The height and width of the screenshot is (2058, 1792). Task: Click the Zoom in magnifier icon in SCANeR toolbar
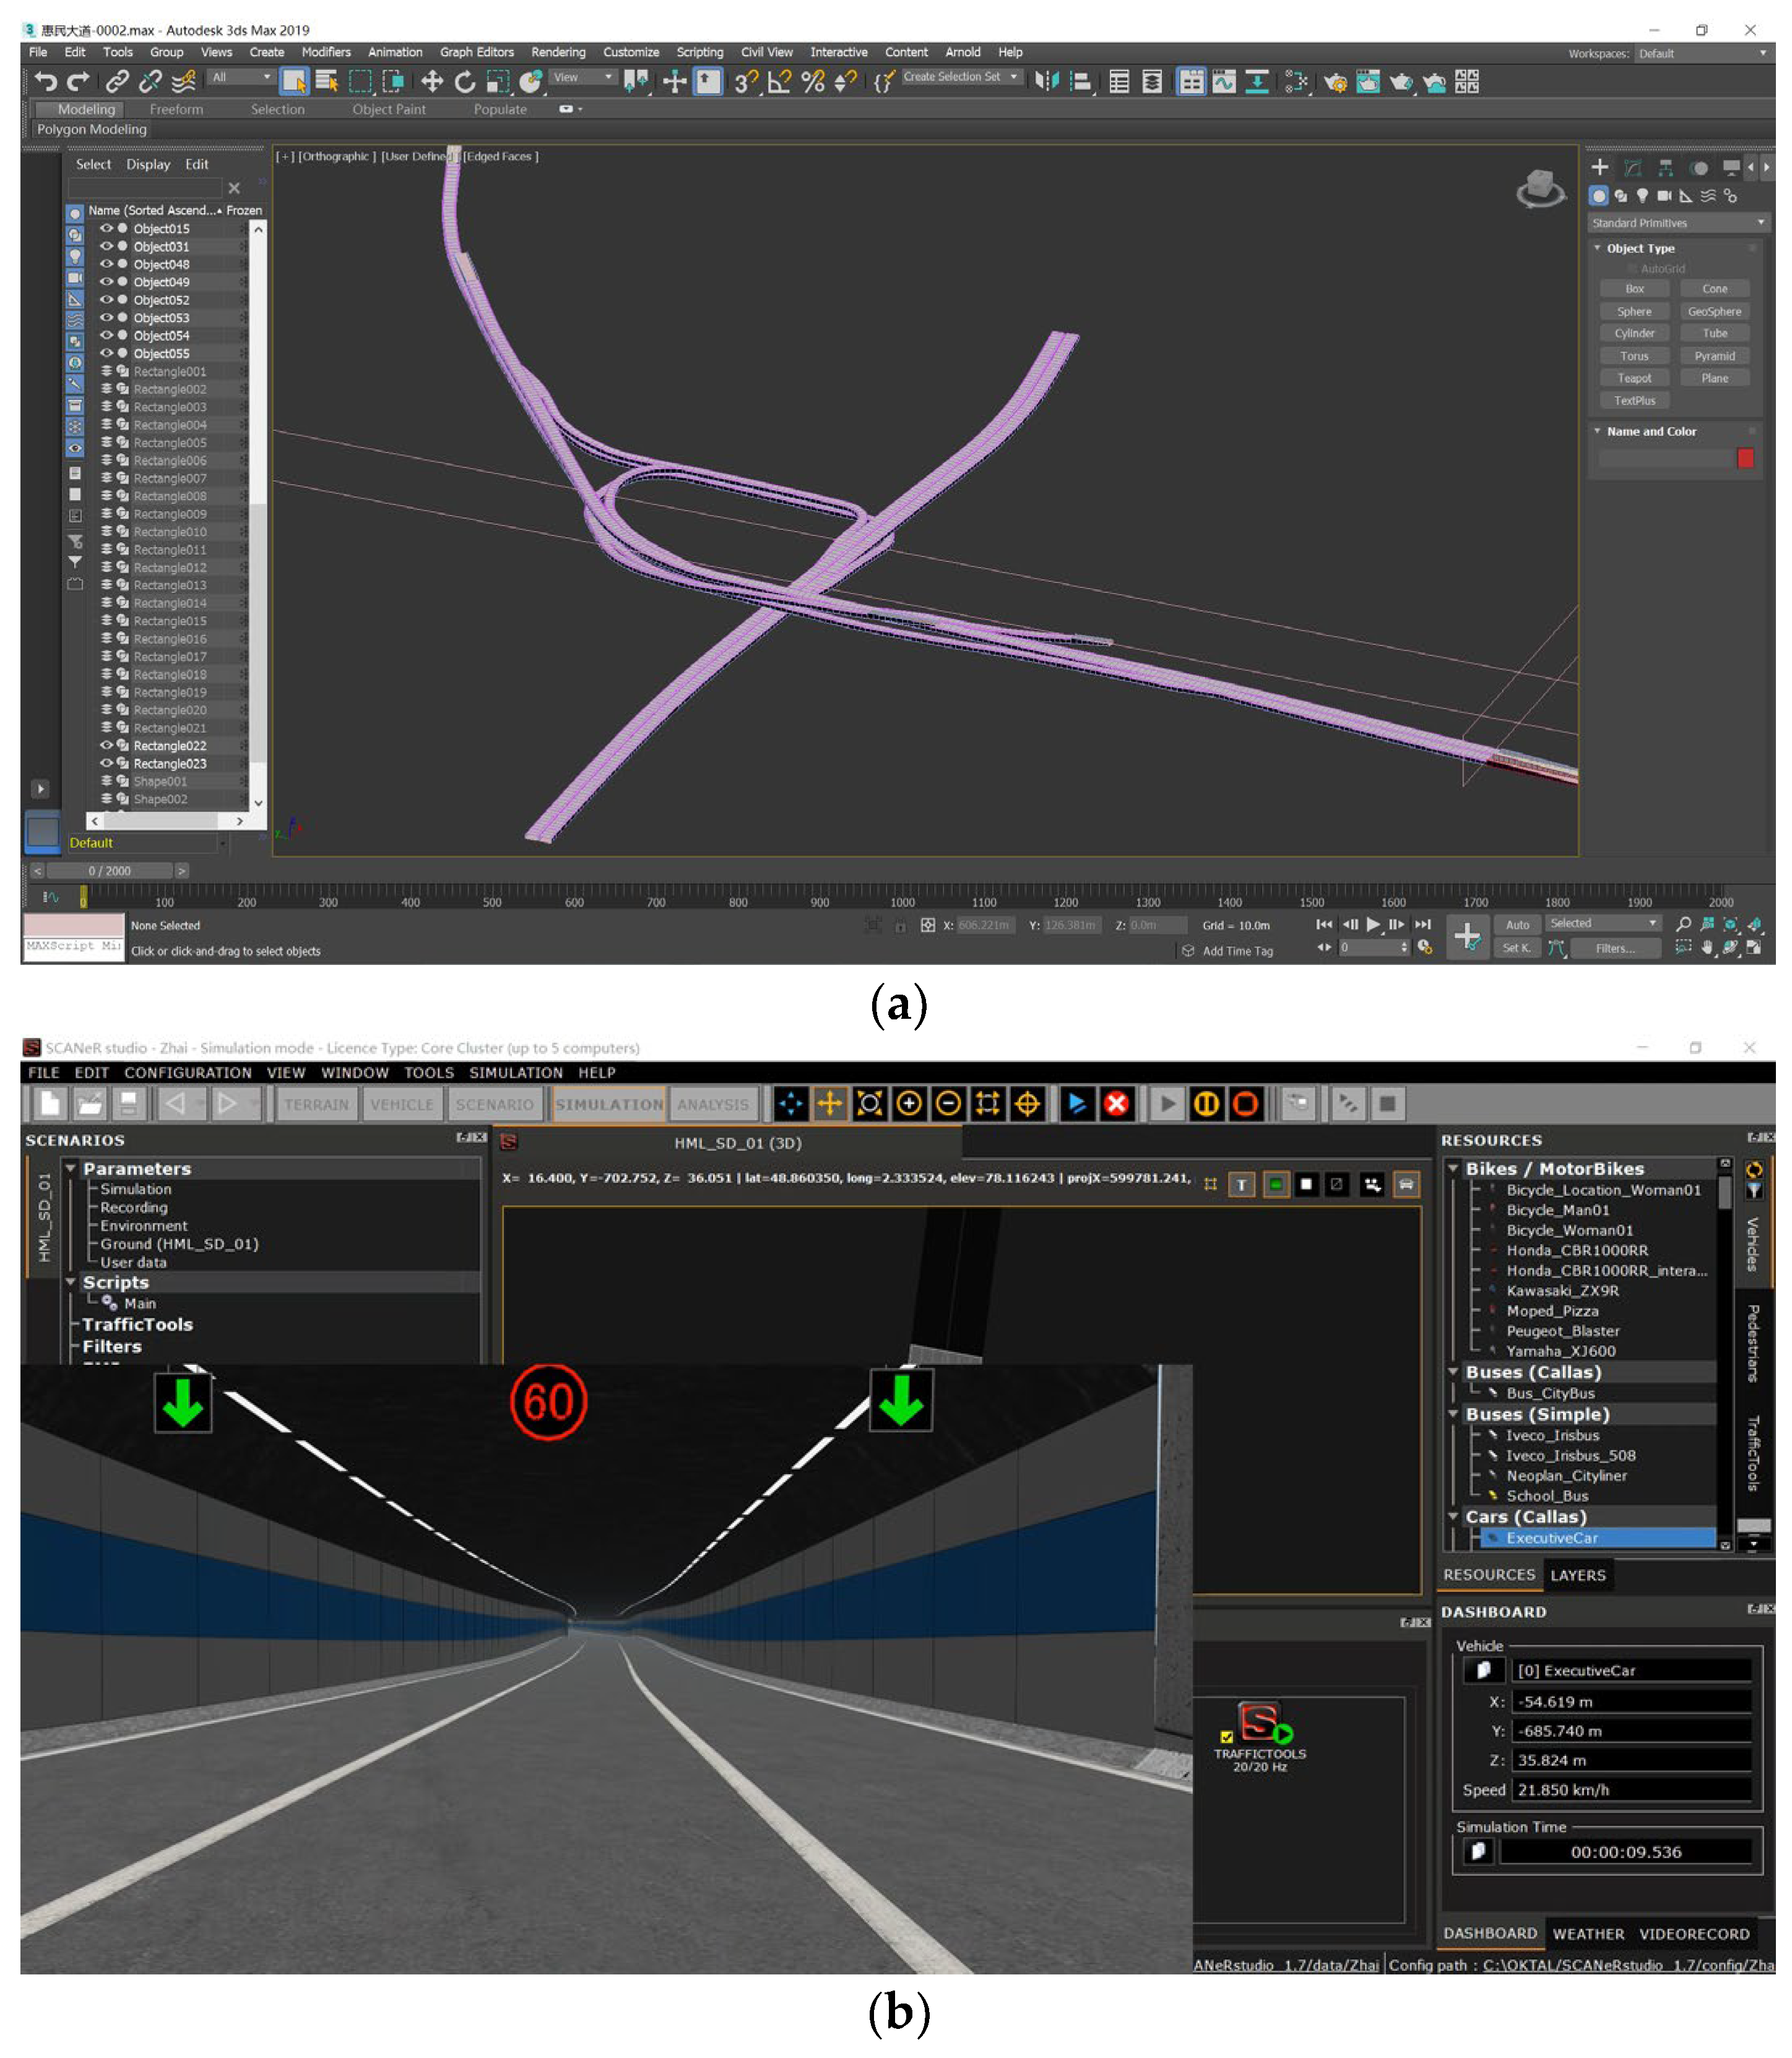click(x=909, y=1104)
